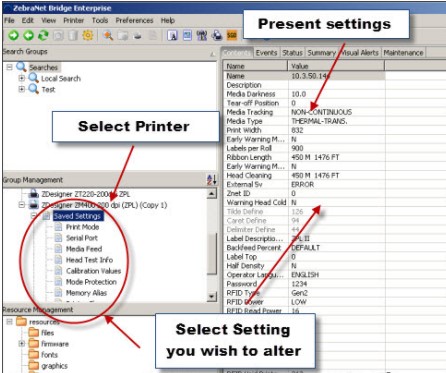Click the font letter A toolbar icon

coord(172,35)
